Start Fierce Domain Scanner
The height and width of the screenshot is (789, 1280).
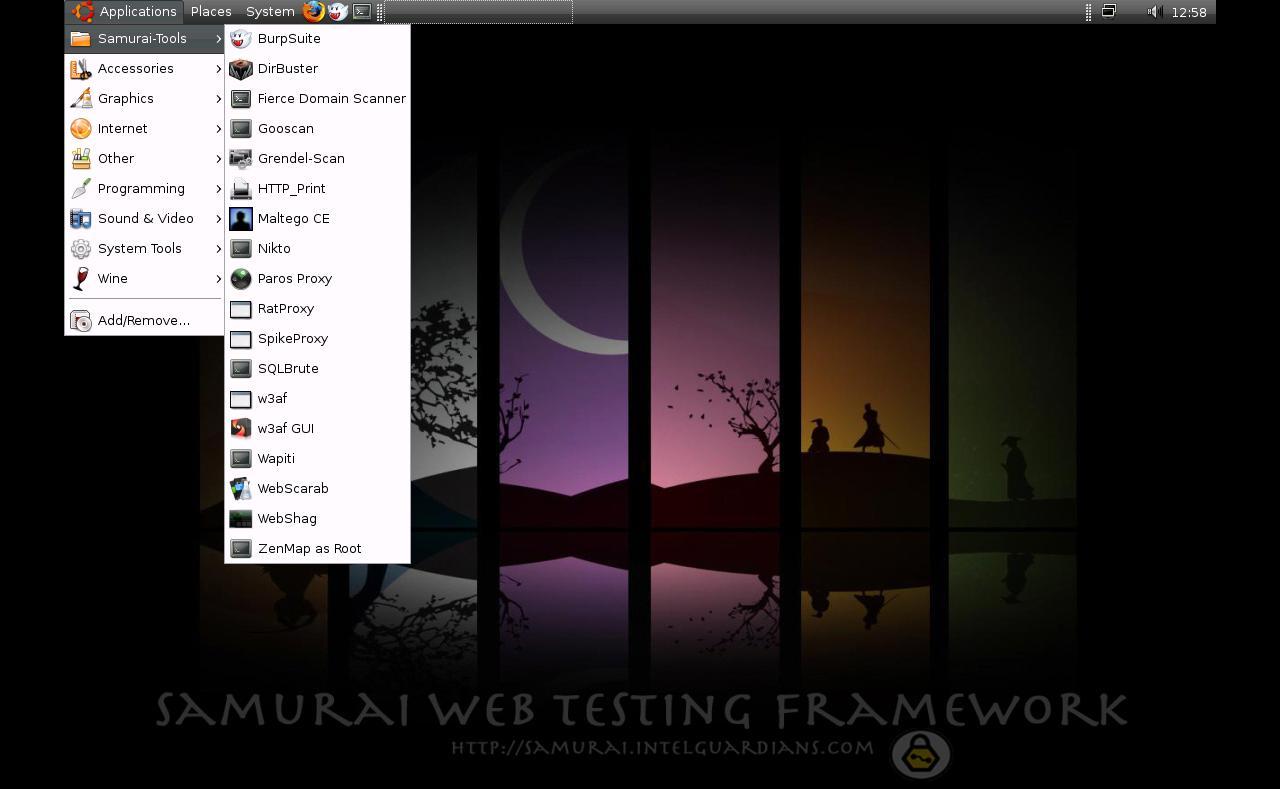tap(331, 98)
